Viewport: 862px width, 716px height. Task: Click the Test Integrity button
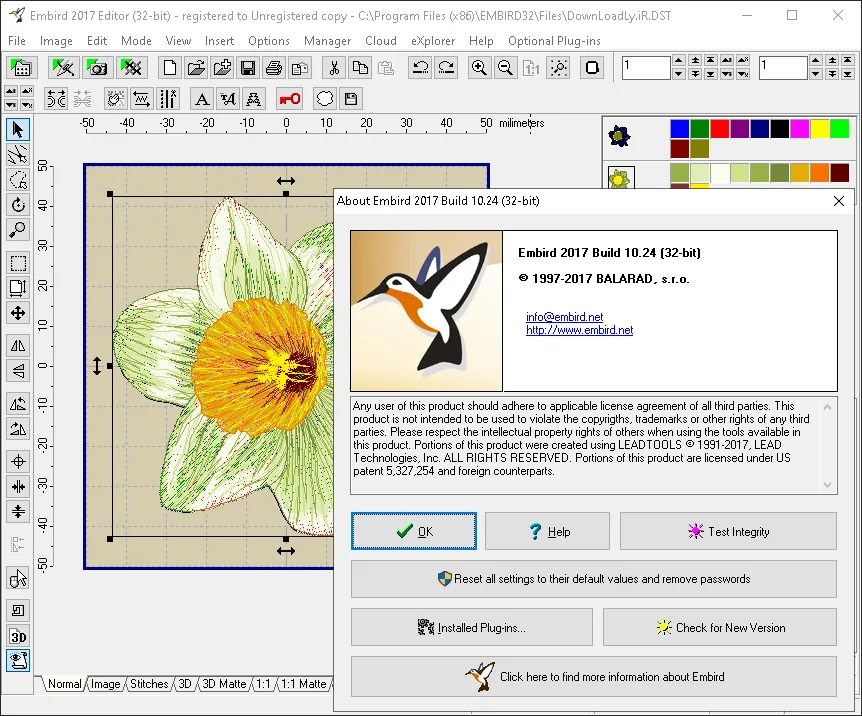pyautogui.click(x=728, y=531)
